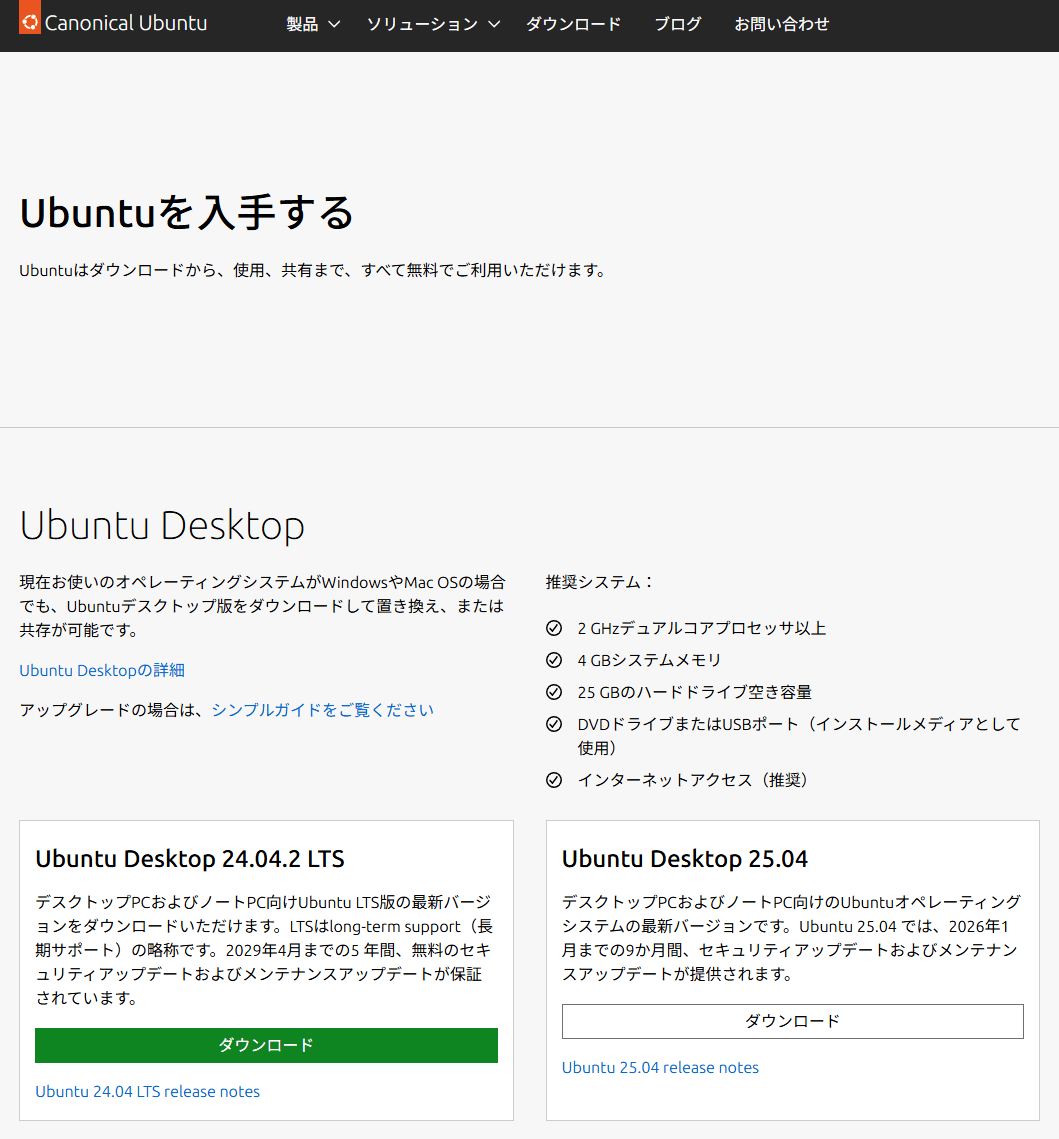Open Ubuntu 25.04 release notes link
1059x1139 pixels.
(660, 1067)
